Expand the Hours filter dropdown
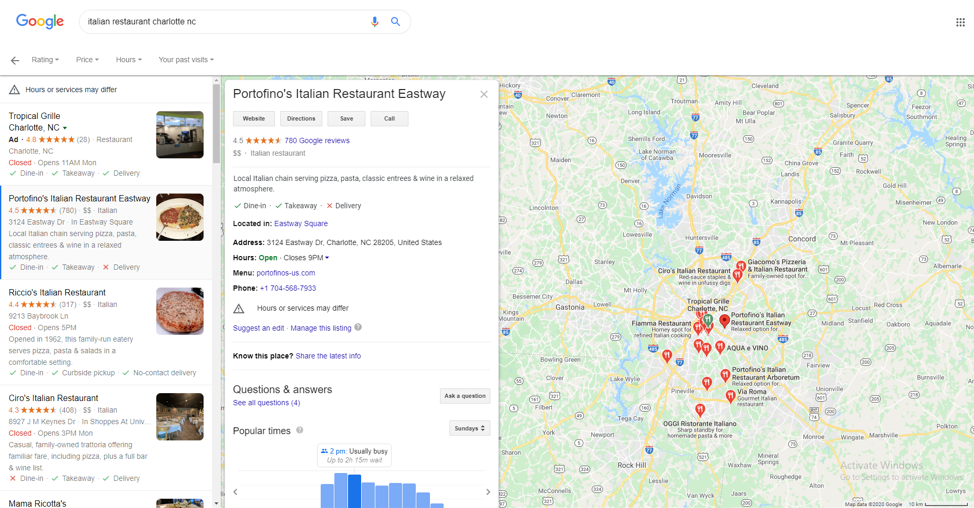Viewport: 974px width, 508px height. (128, 60)
